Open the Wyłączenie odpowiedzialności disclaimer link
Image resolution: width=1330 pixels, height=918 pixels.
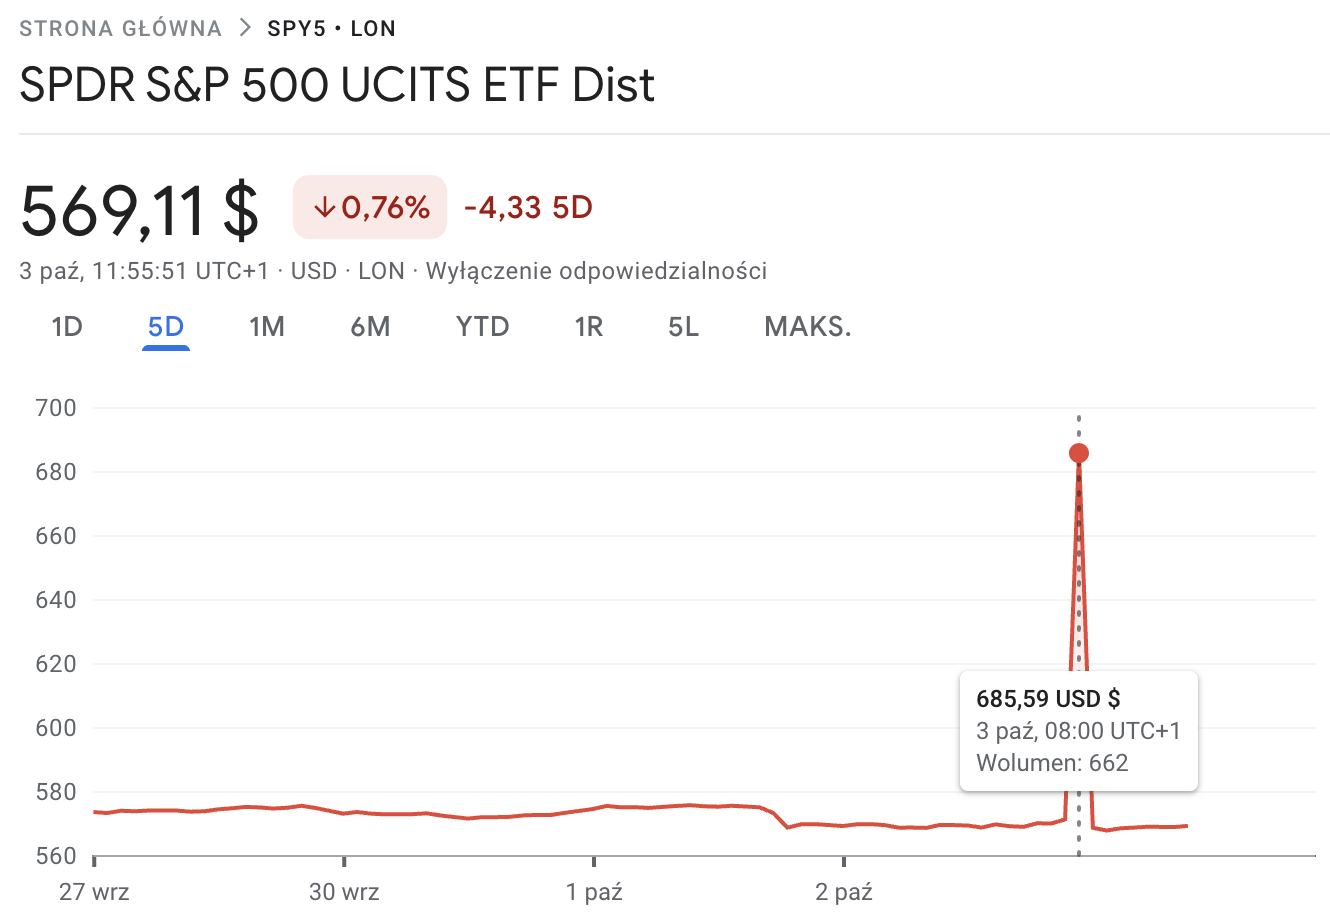tap(596, 271)
